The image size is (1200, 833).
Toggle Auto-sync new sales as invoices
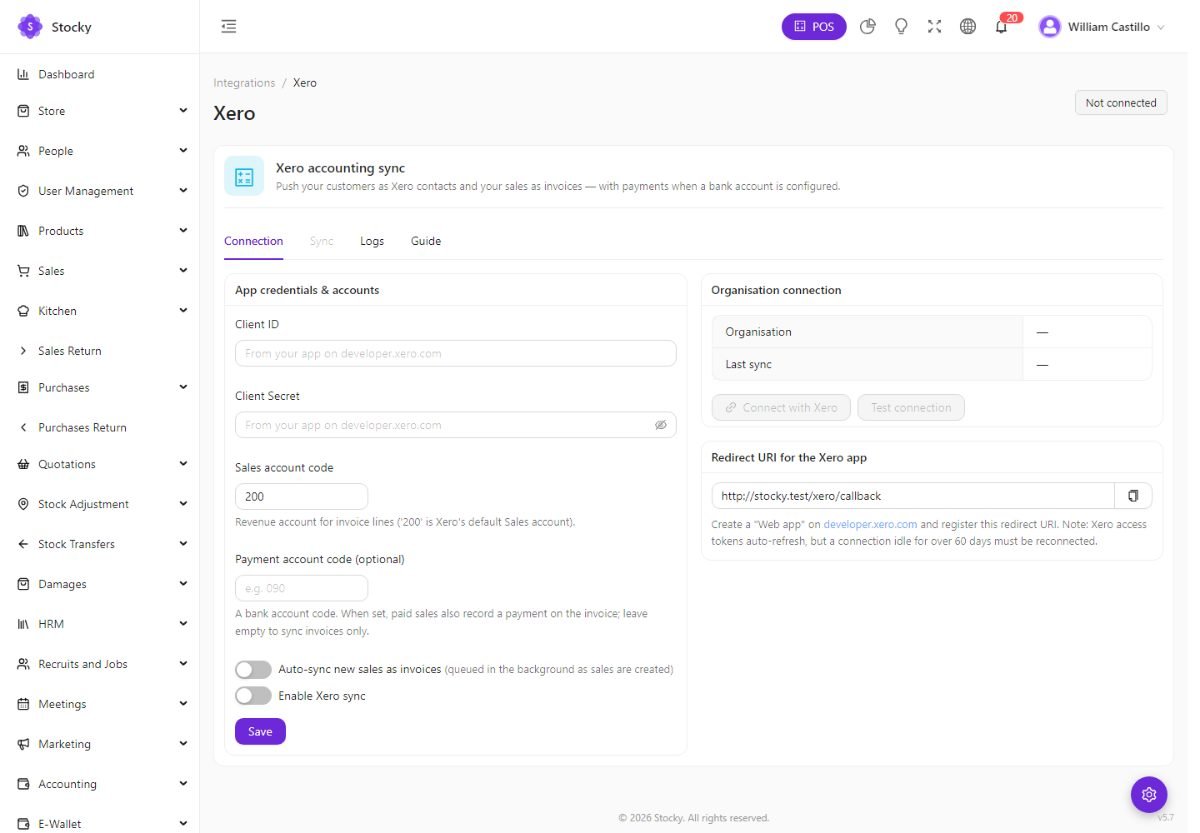coord(253,669)
